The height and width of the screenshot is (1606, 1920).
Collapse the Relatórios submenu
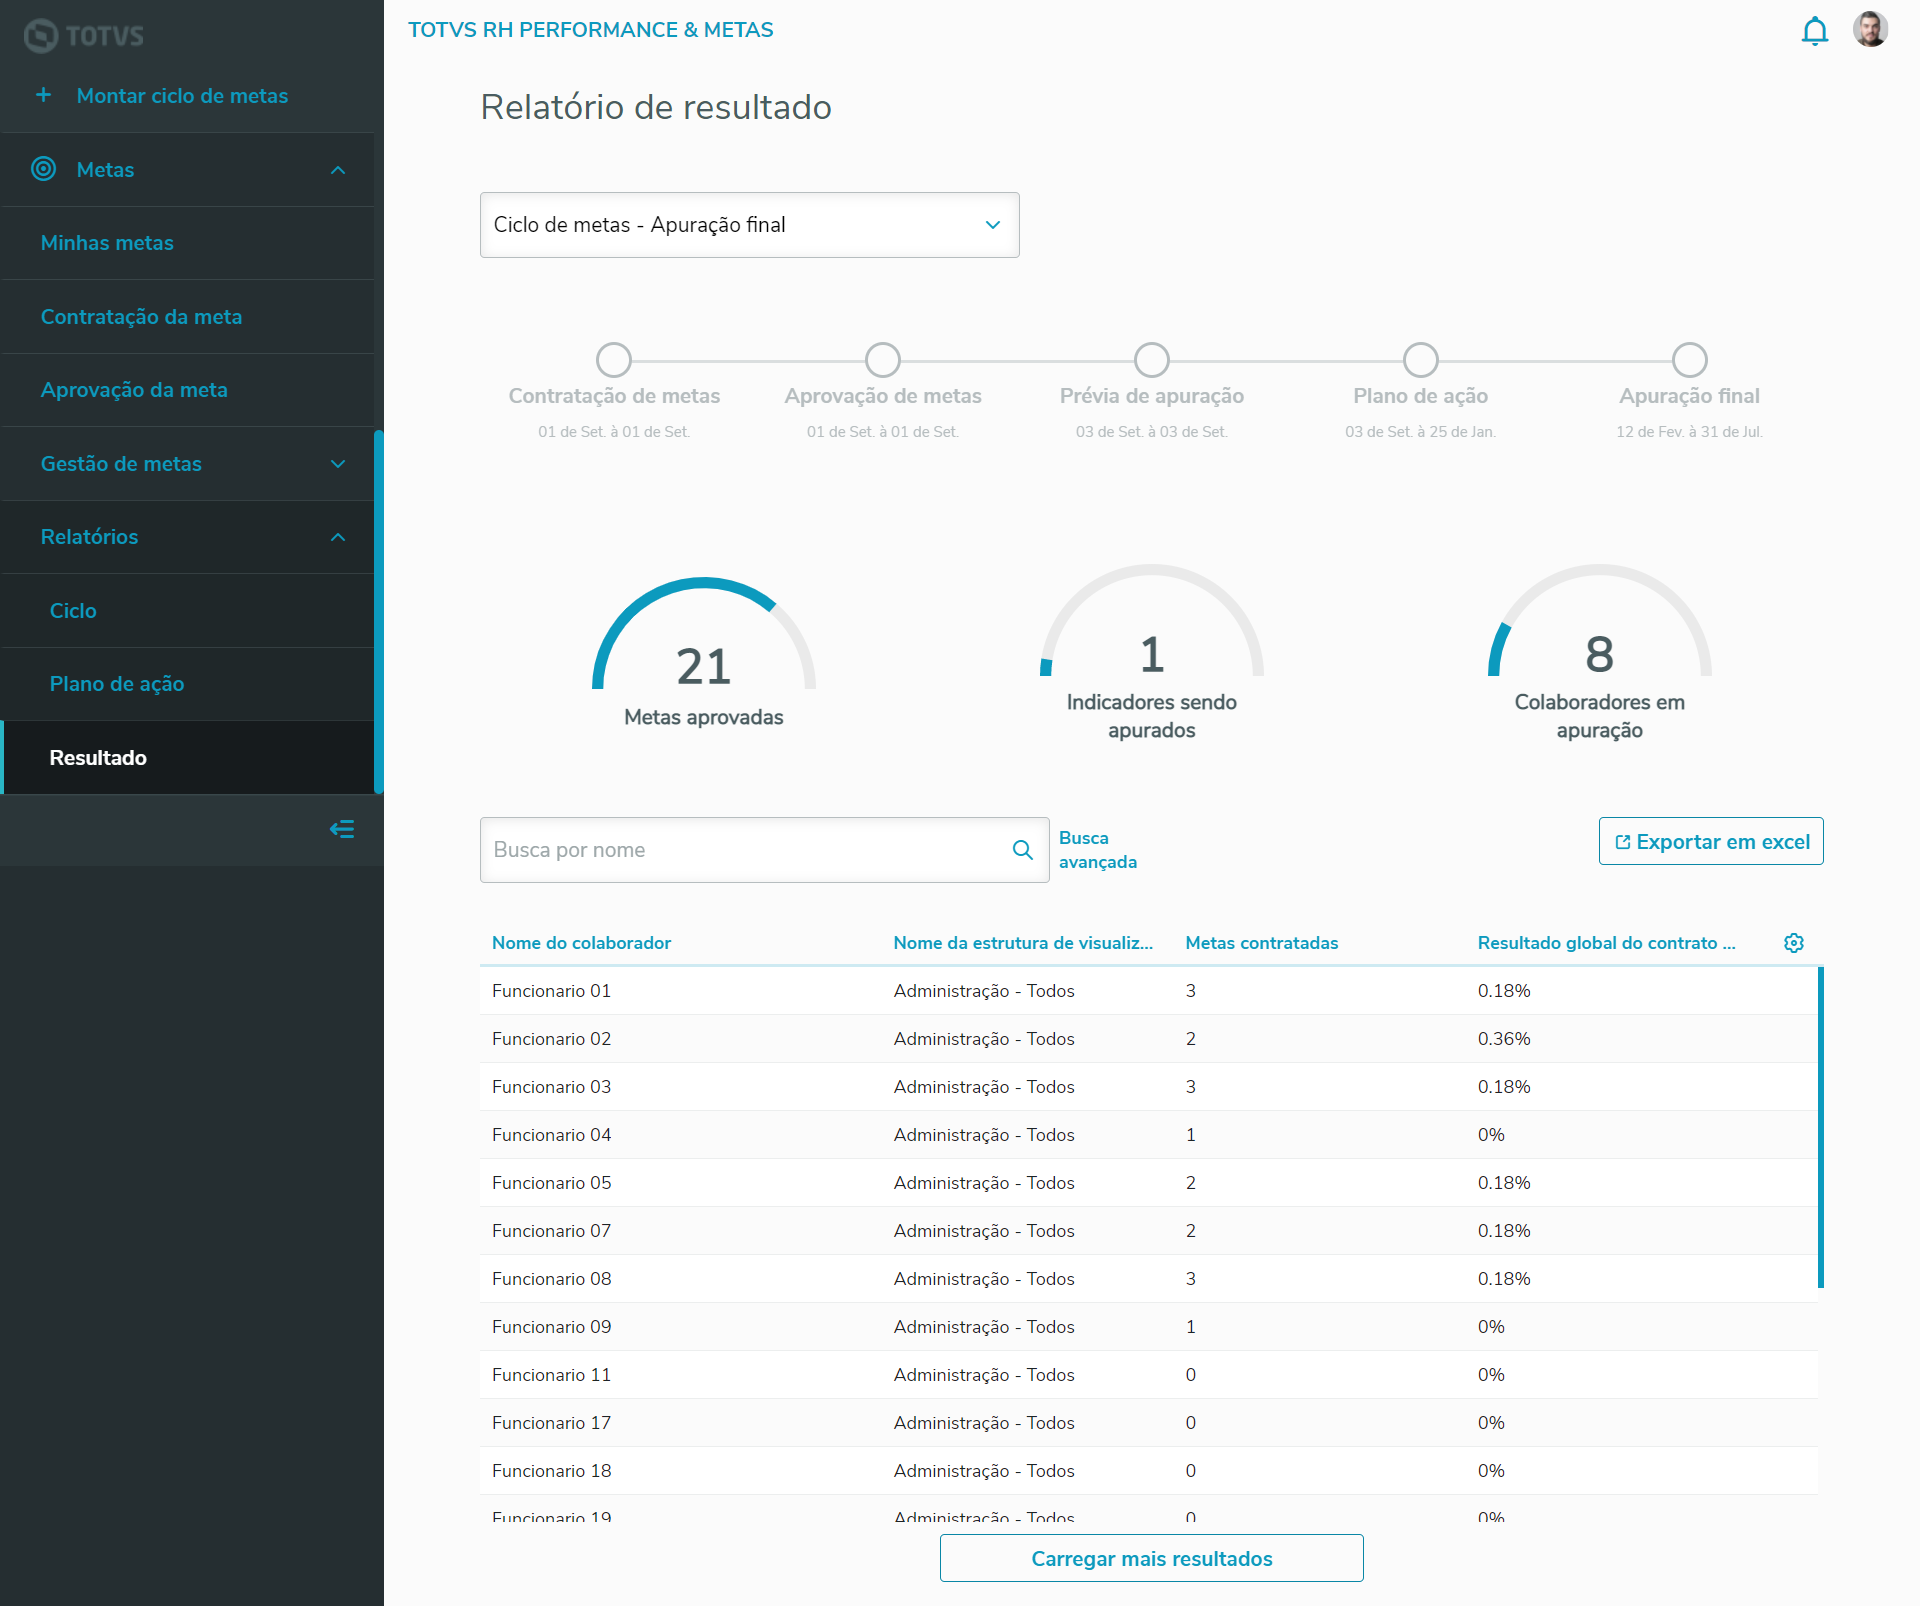tap(338, 537)
